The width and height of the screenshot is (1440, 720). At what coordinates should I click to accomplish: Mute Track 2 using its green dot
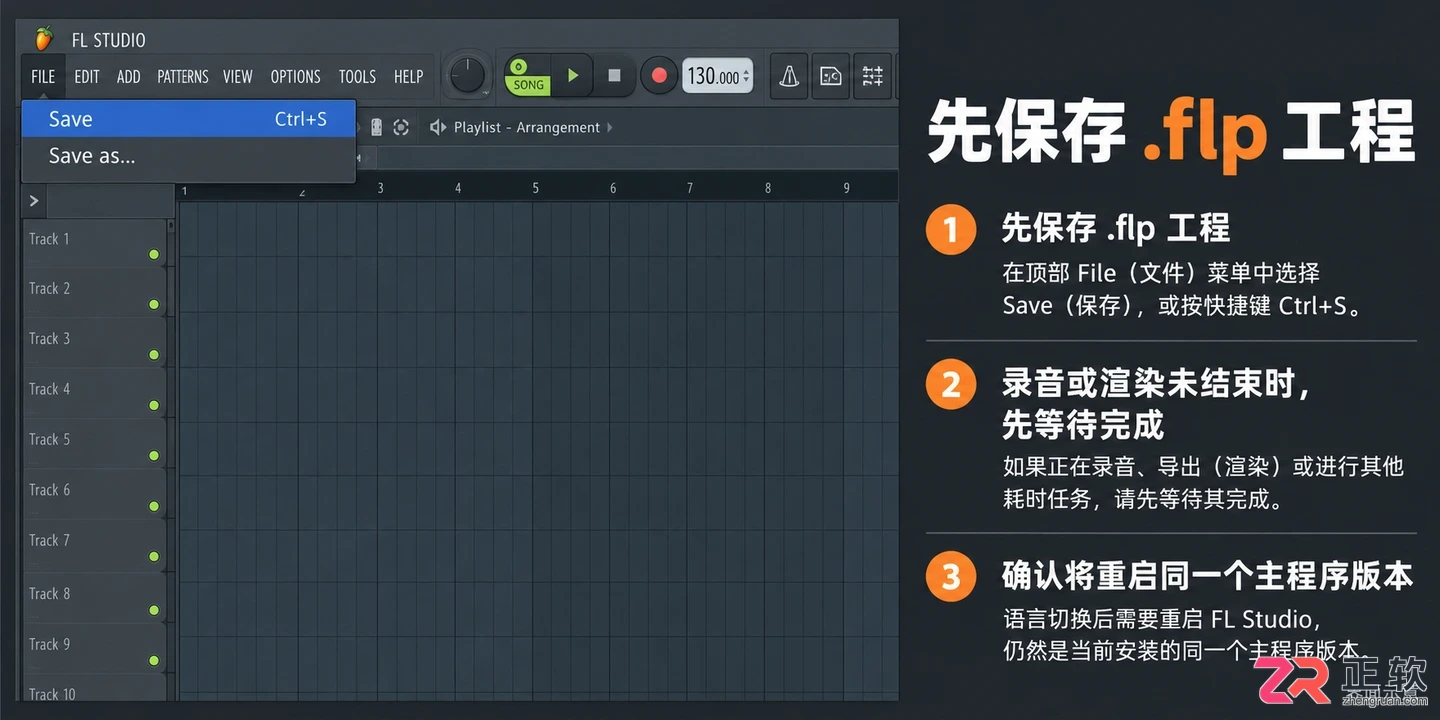click(x=154, y=304)
